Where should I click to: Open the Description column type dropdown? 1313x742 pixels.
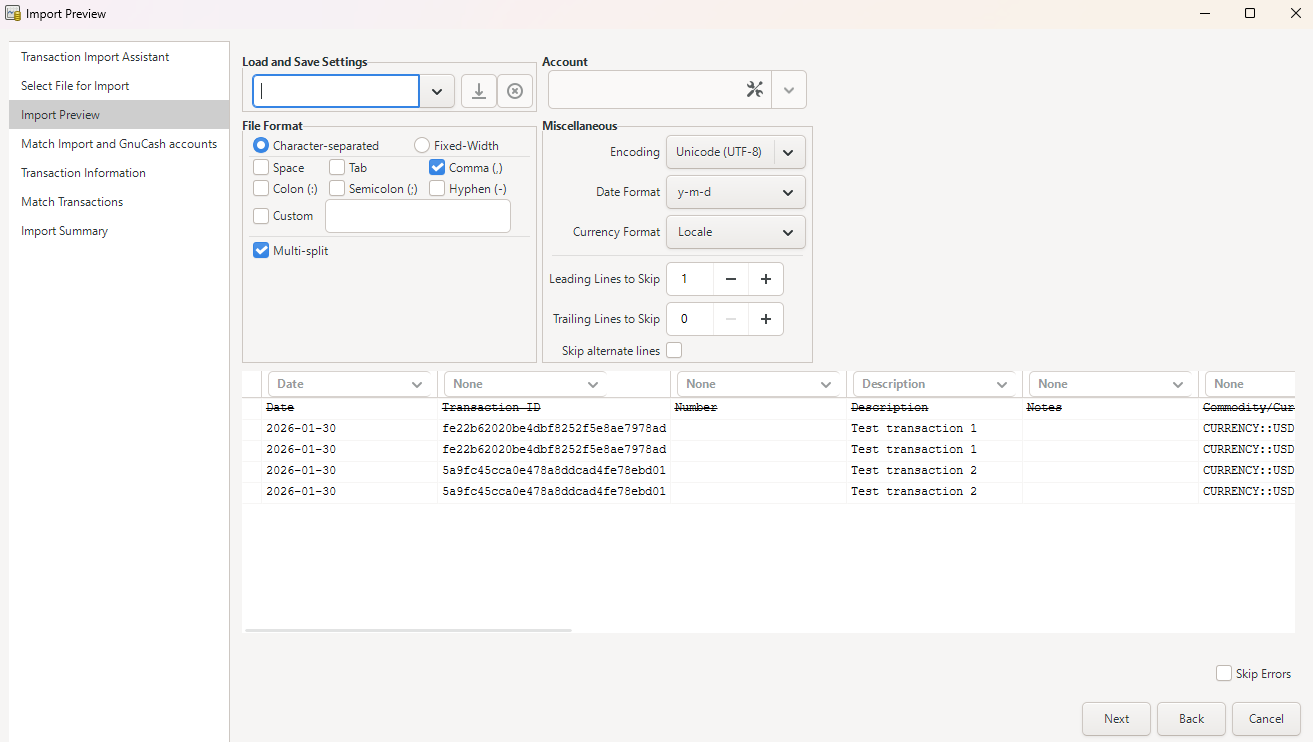click(x=934, y=384)
